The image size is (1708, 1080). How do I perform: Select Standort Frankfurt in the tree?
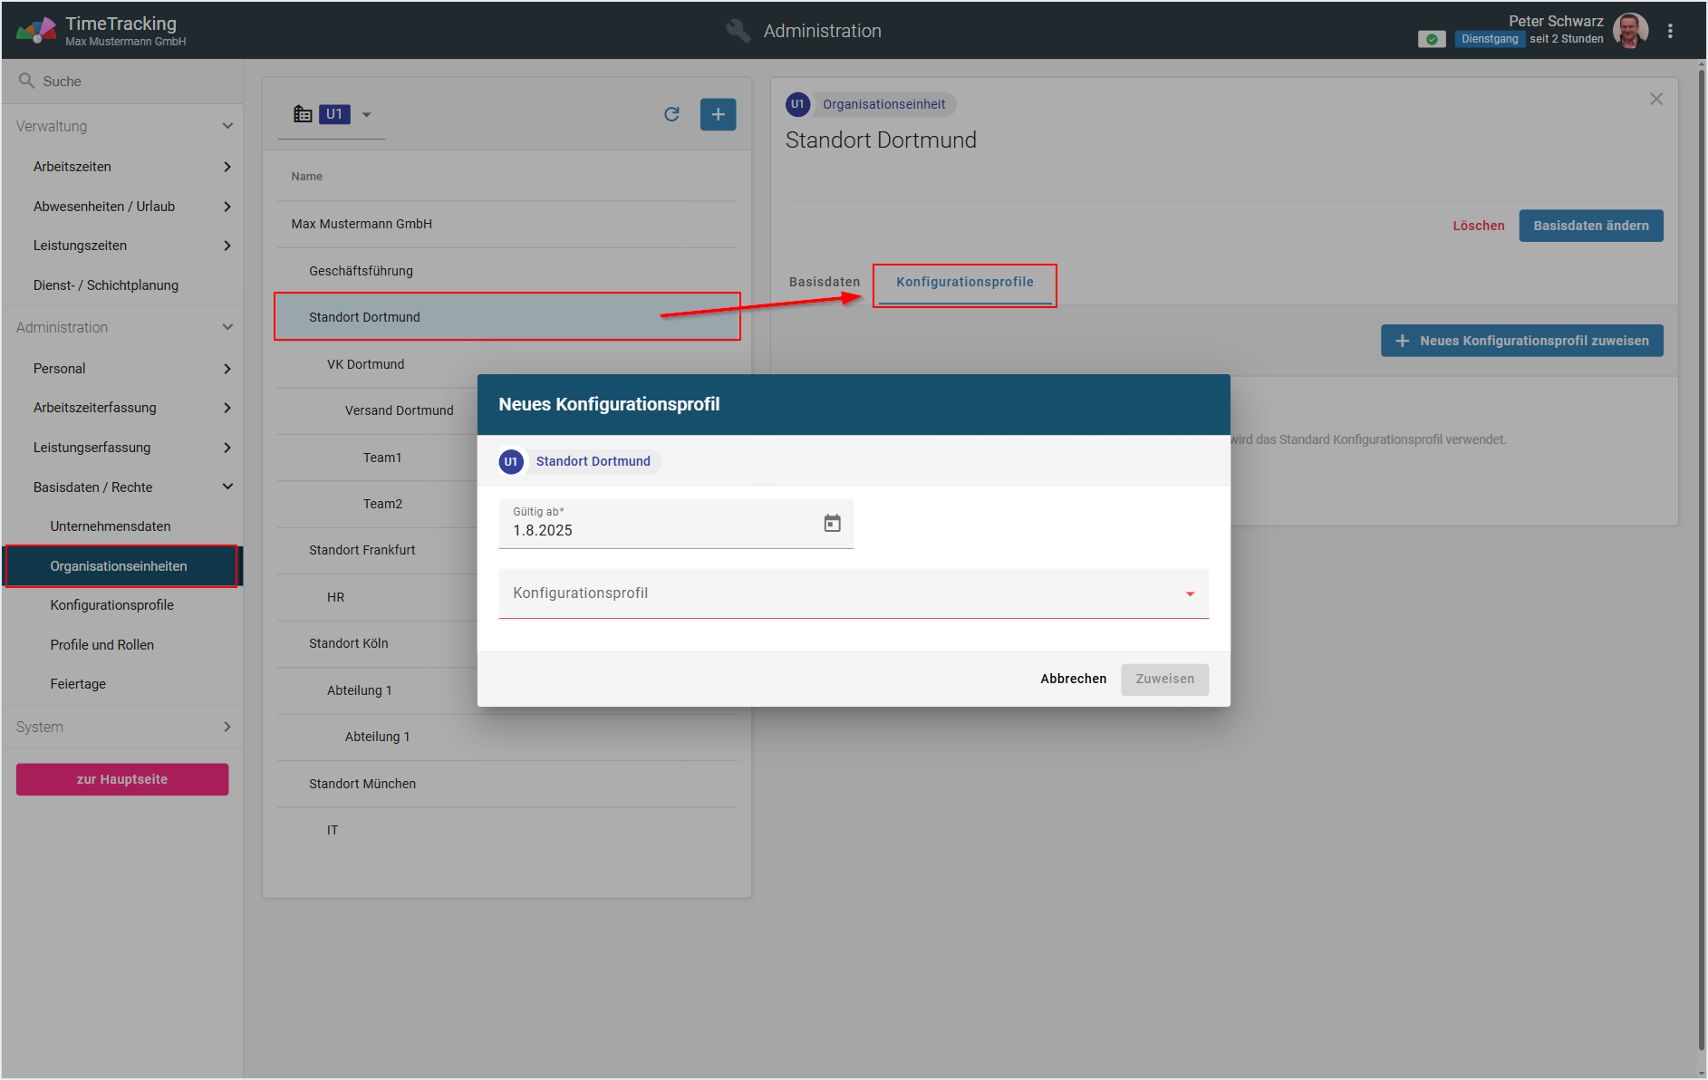[x=362, y=550]
